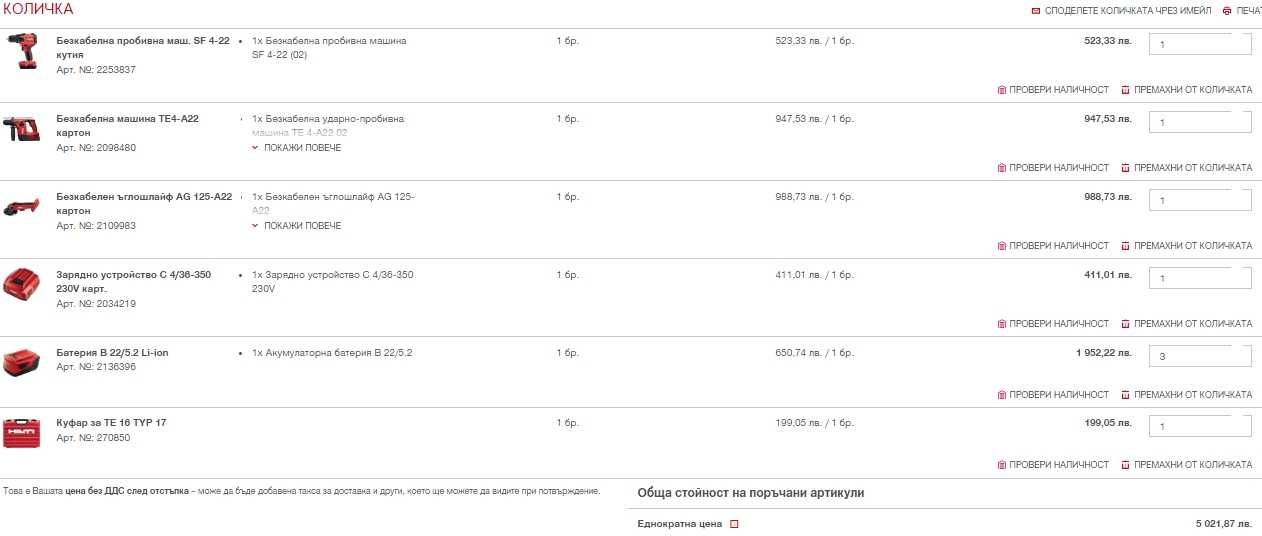This screenshot has width=1262, height=536.
Task: Click trash icon for B 22/5.2 battery
Action: 1125,395
